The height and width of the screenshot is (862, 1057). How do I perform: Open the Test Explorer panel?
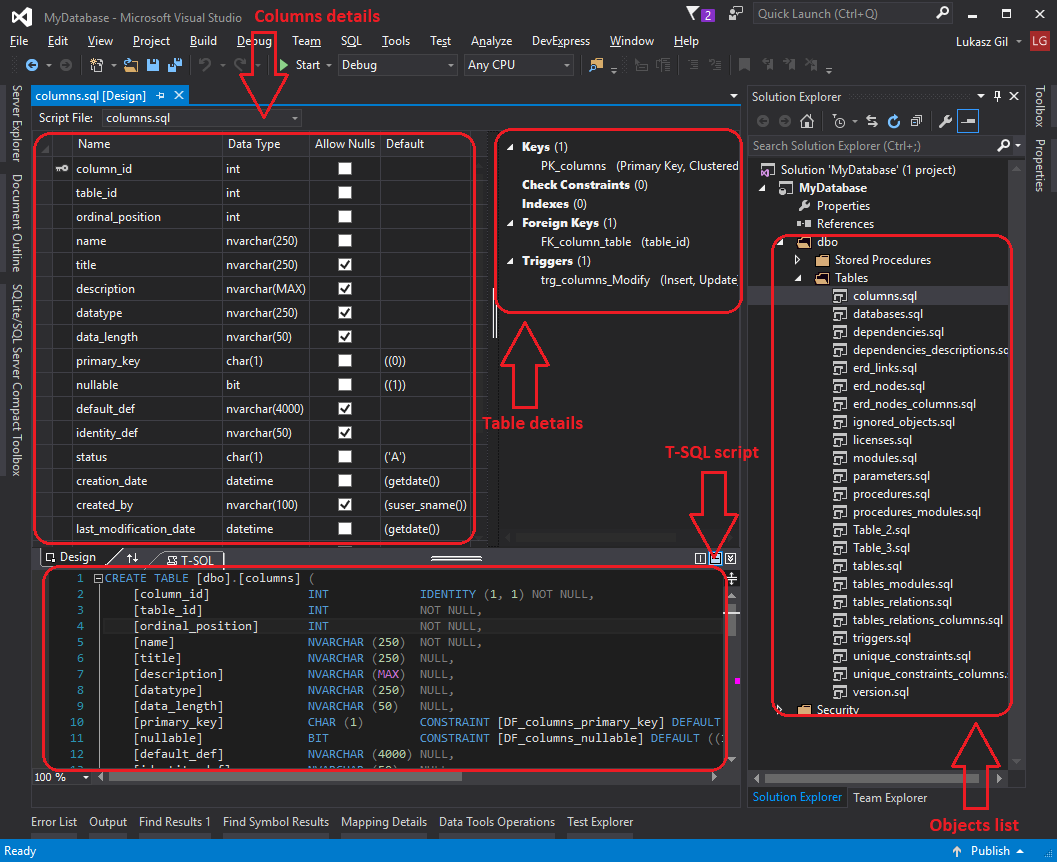click(600, 821)
